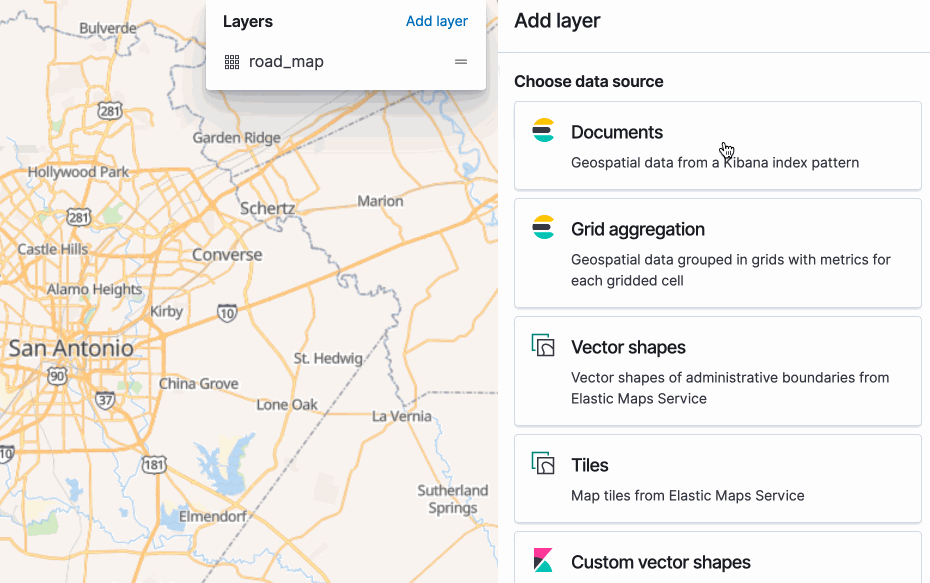
Task: Click the Choose data source heading
Action: (588, 81)
